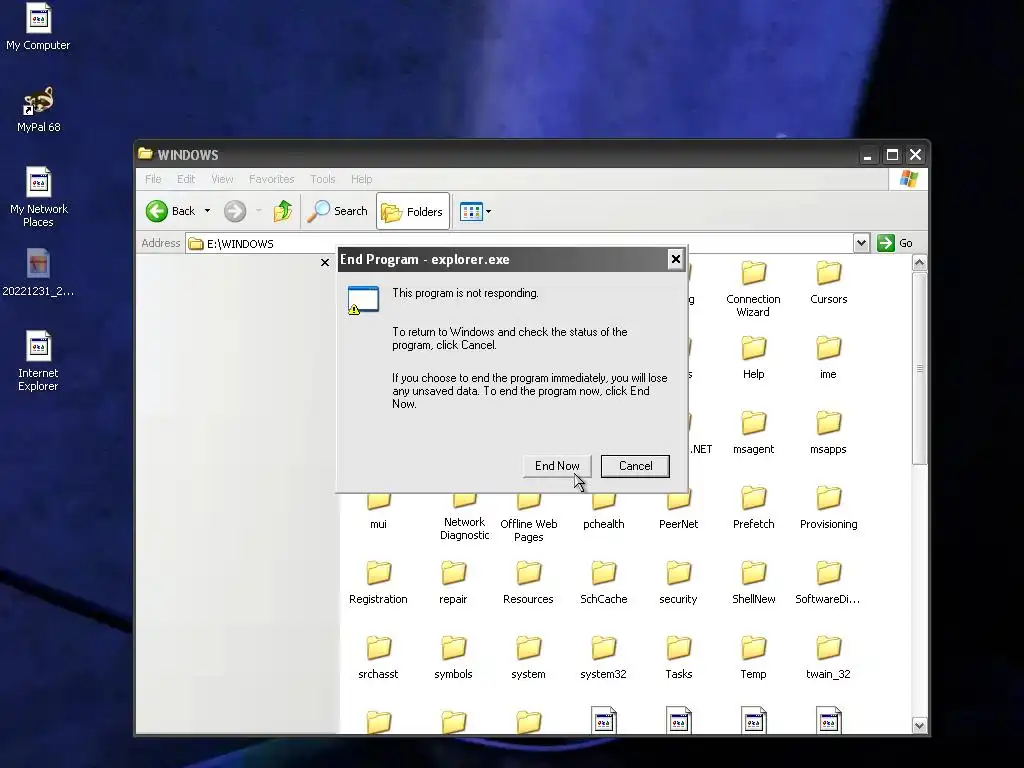
Task: Select the ShellNew folder
Action: 753,583
